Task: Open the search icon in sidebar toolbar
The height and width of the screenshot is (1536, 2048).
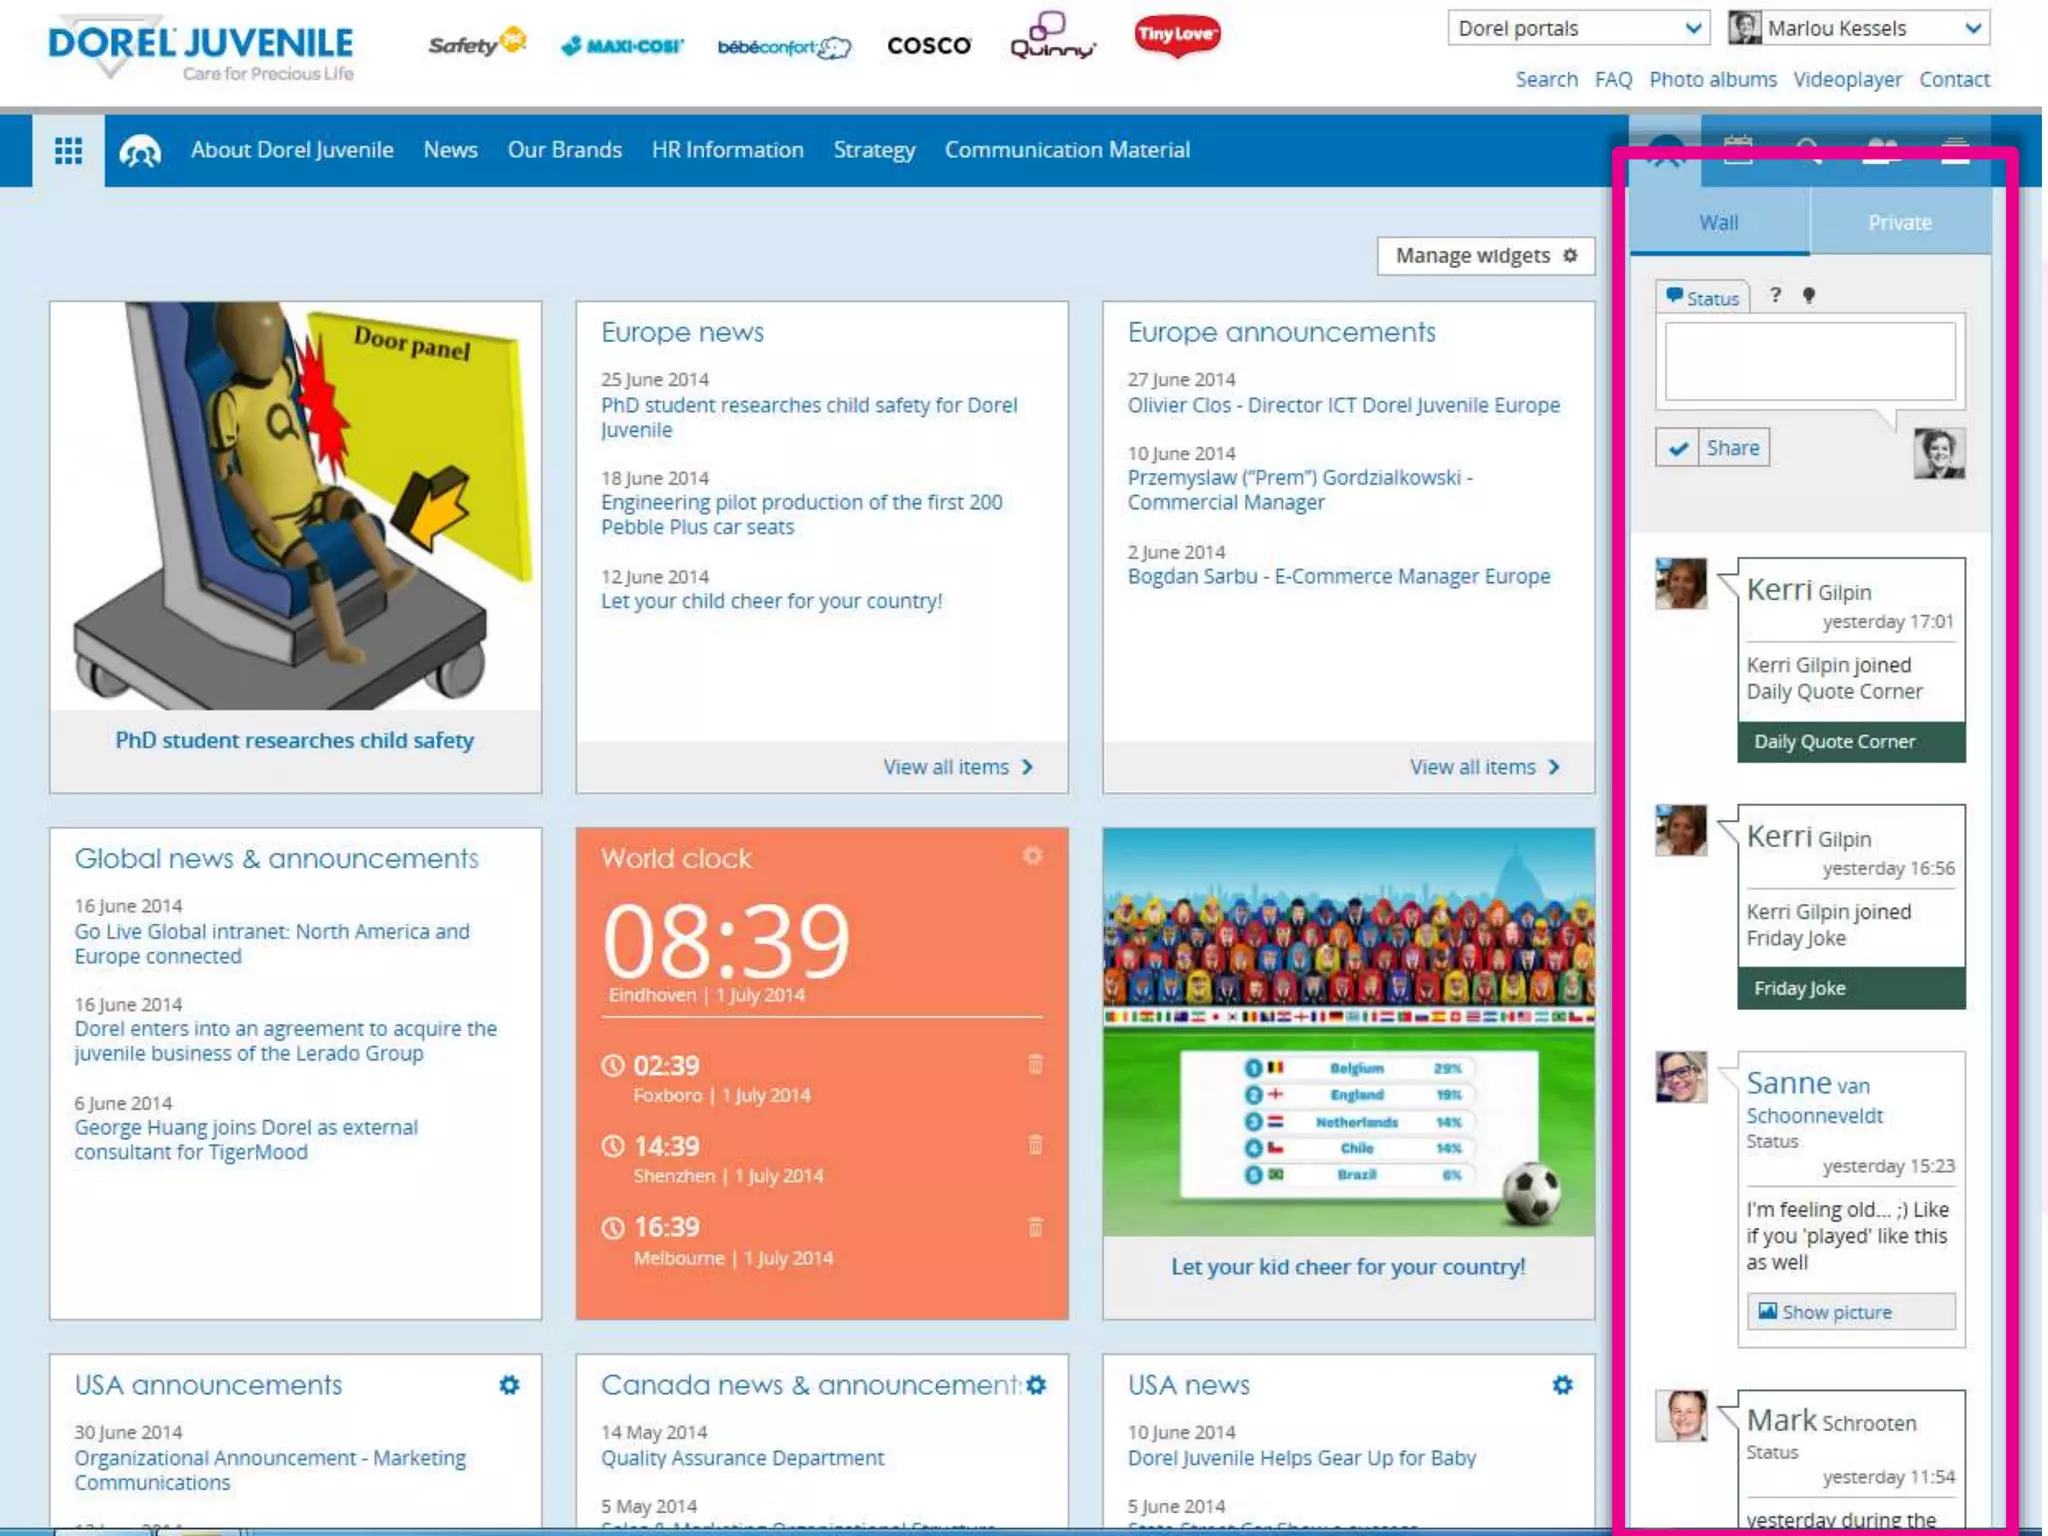Action: 1809,150
